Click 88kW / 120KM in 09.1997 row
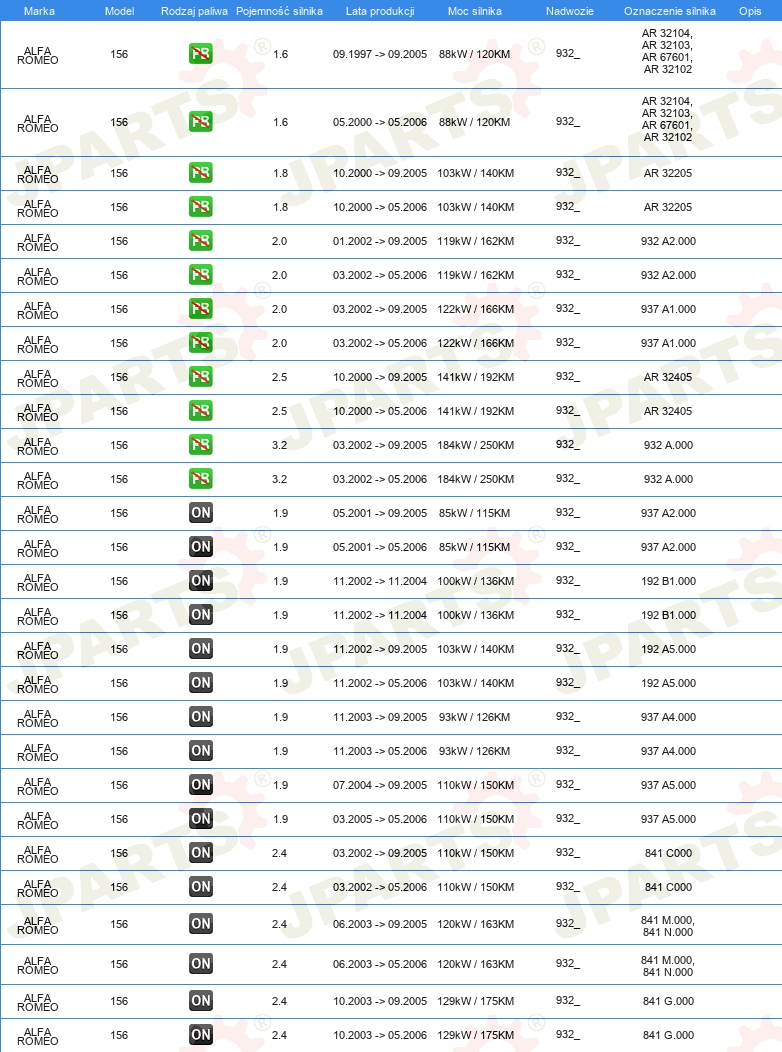The height and width of the screenshot is (1052, 782). tap(474, 54)
